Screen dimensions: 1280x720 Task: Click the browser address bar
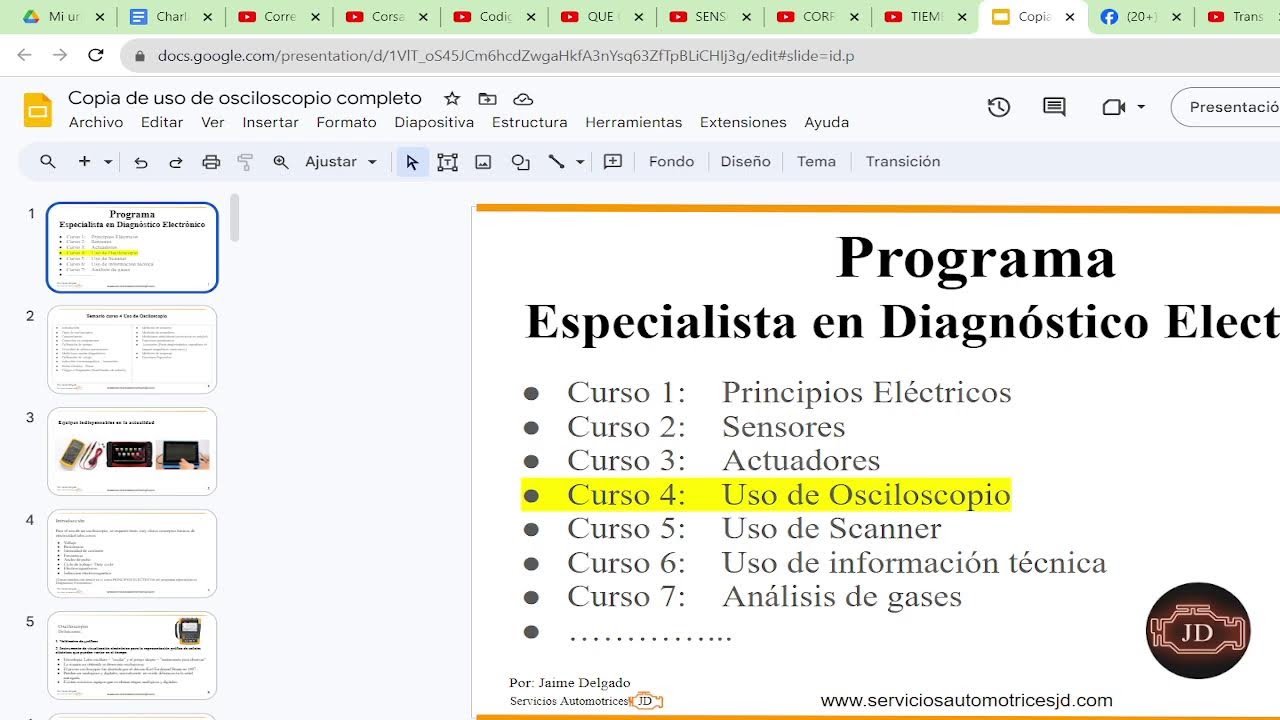(x=700, y=56)
